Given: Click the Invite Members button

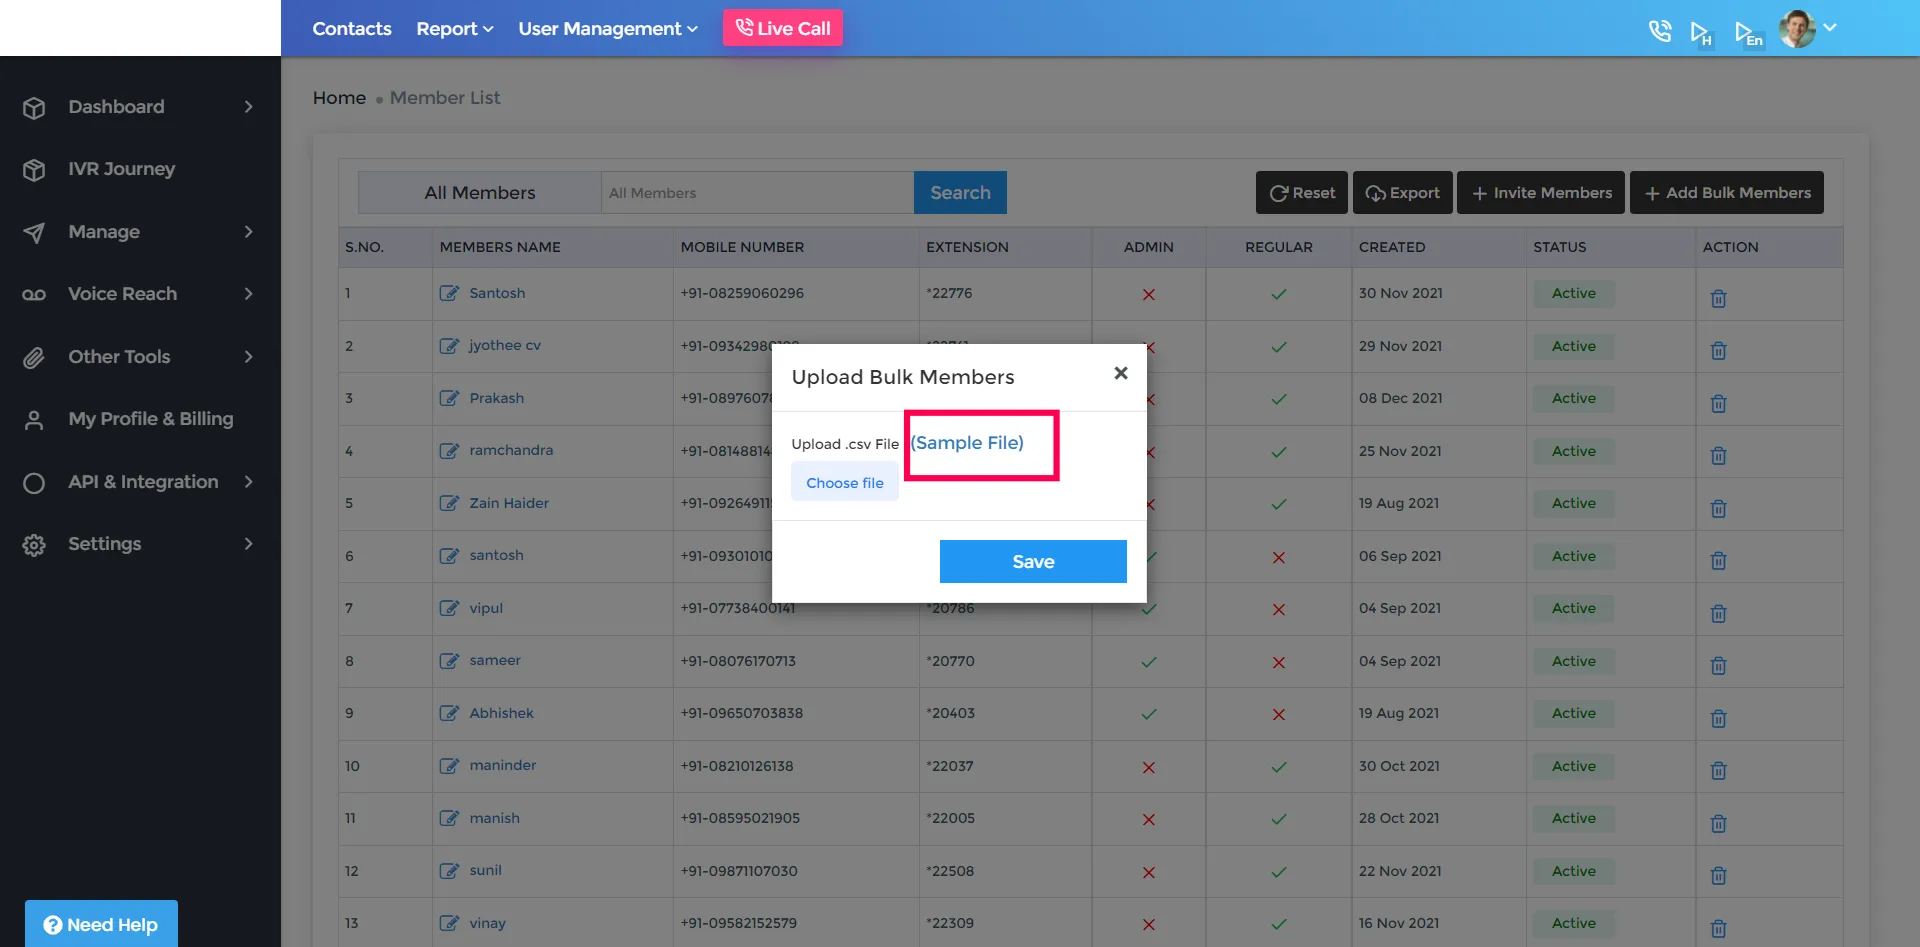Looking at the screenshot, I should point(1541,192).
